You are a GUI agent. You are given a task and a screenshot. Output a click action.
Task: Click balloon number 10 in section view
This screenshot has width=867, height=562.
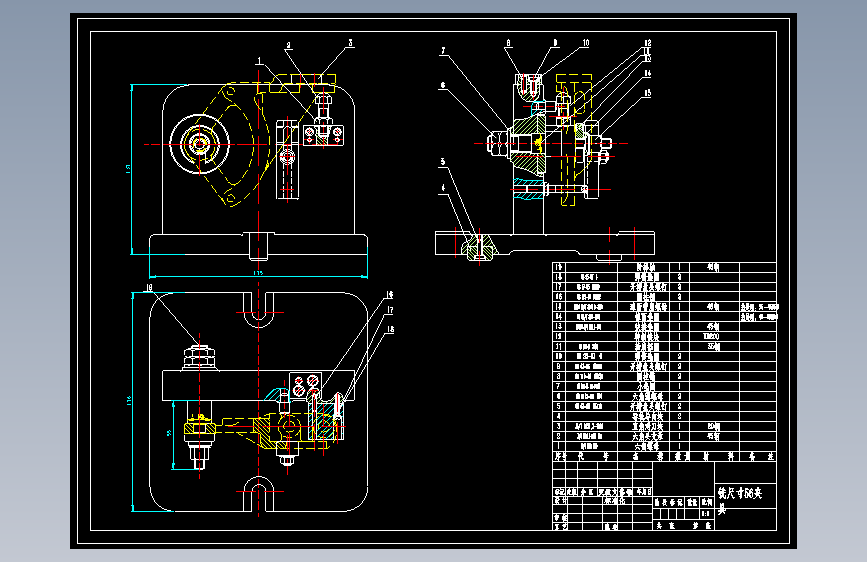pos(586,43)
